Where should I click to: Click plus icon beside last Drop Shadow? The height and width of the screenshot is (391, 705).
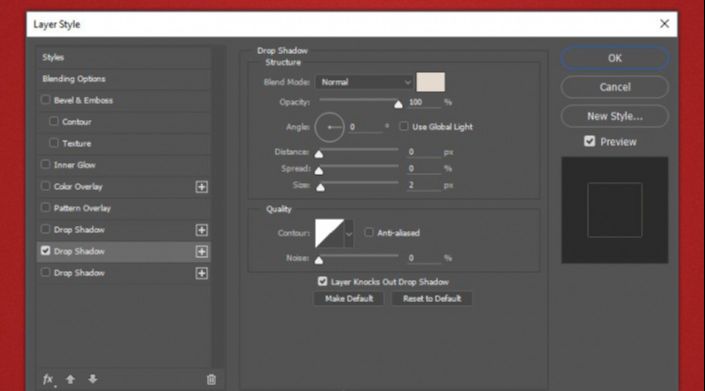[x=201, y=273]
